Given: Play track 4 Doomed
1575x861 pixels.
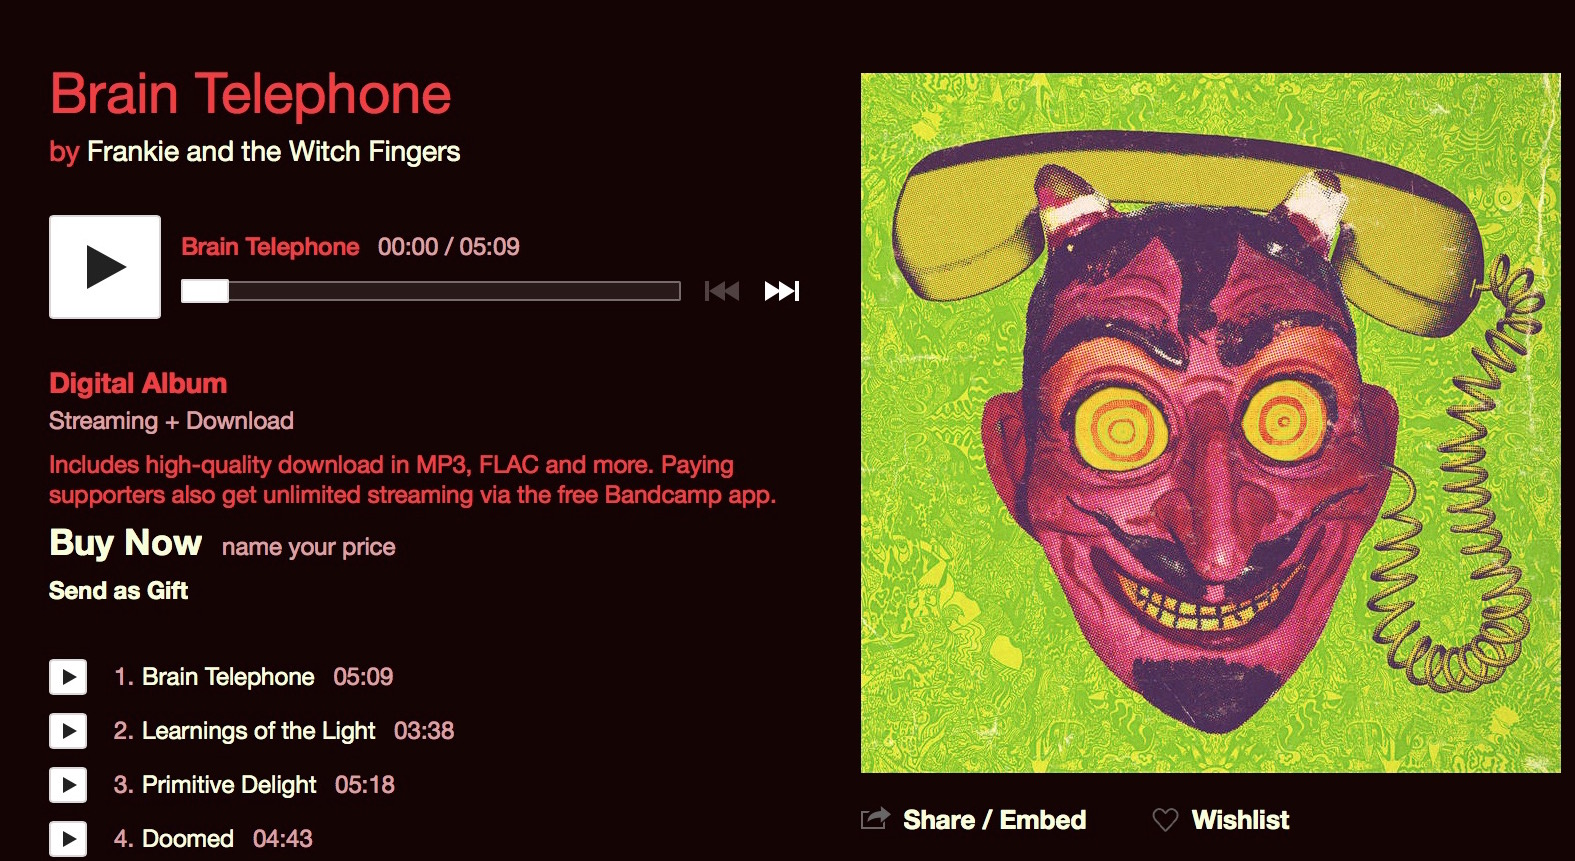Looking at the screenshot, I should pos(68,839).
